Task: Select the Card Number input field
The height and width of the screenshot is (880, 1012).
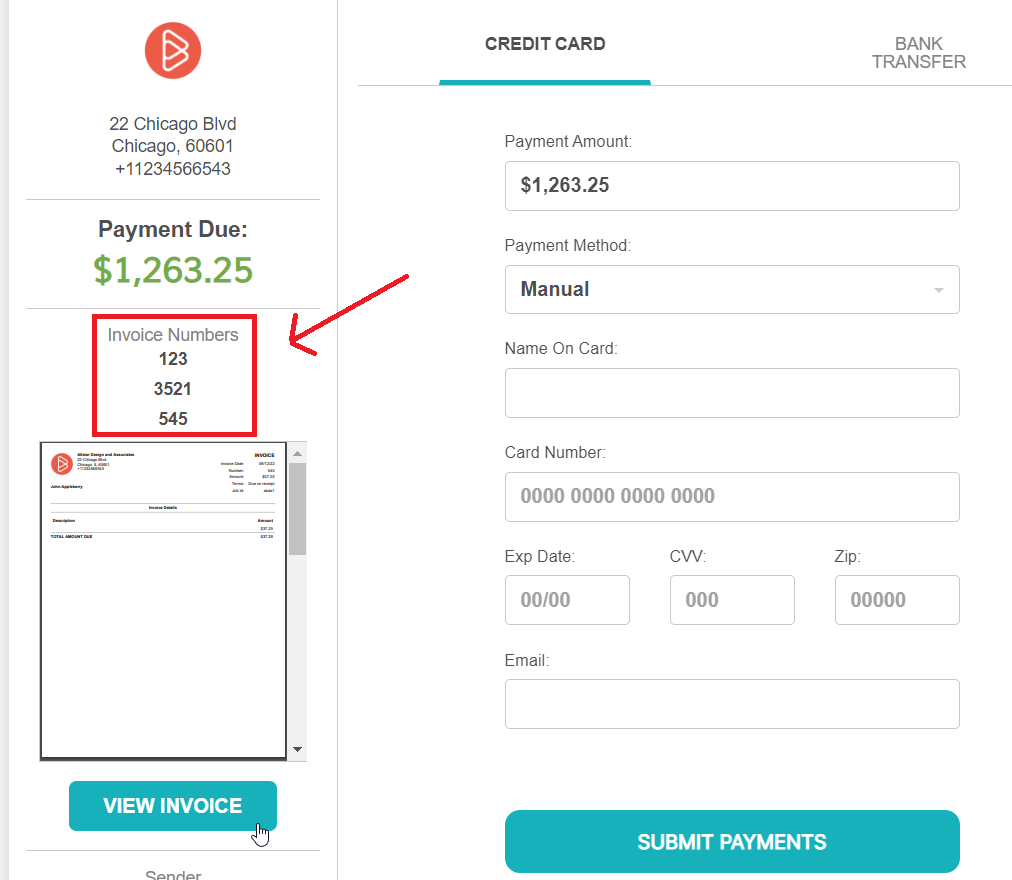Action: 732,496
